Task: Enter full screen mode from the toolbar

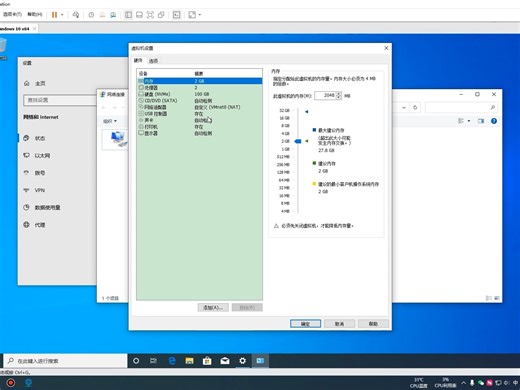Action: [x=150, y=15]
